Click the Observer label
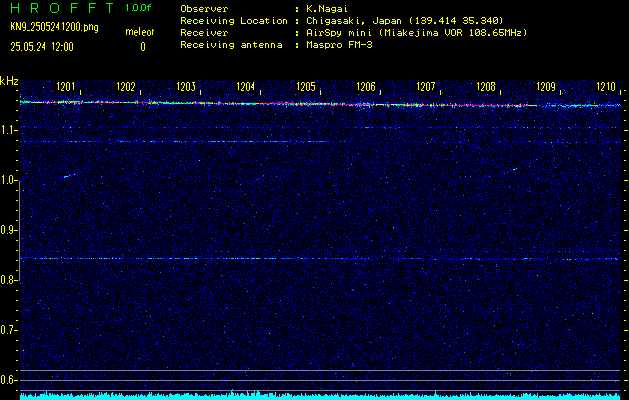 (x=204, y=8)
